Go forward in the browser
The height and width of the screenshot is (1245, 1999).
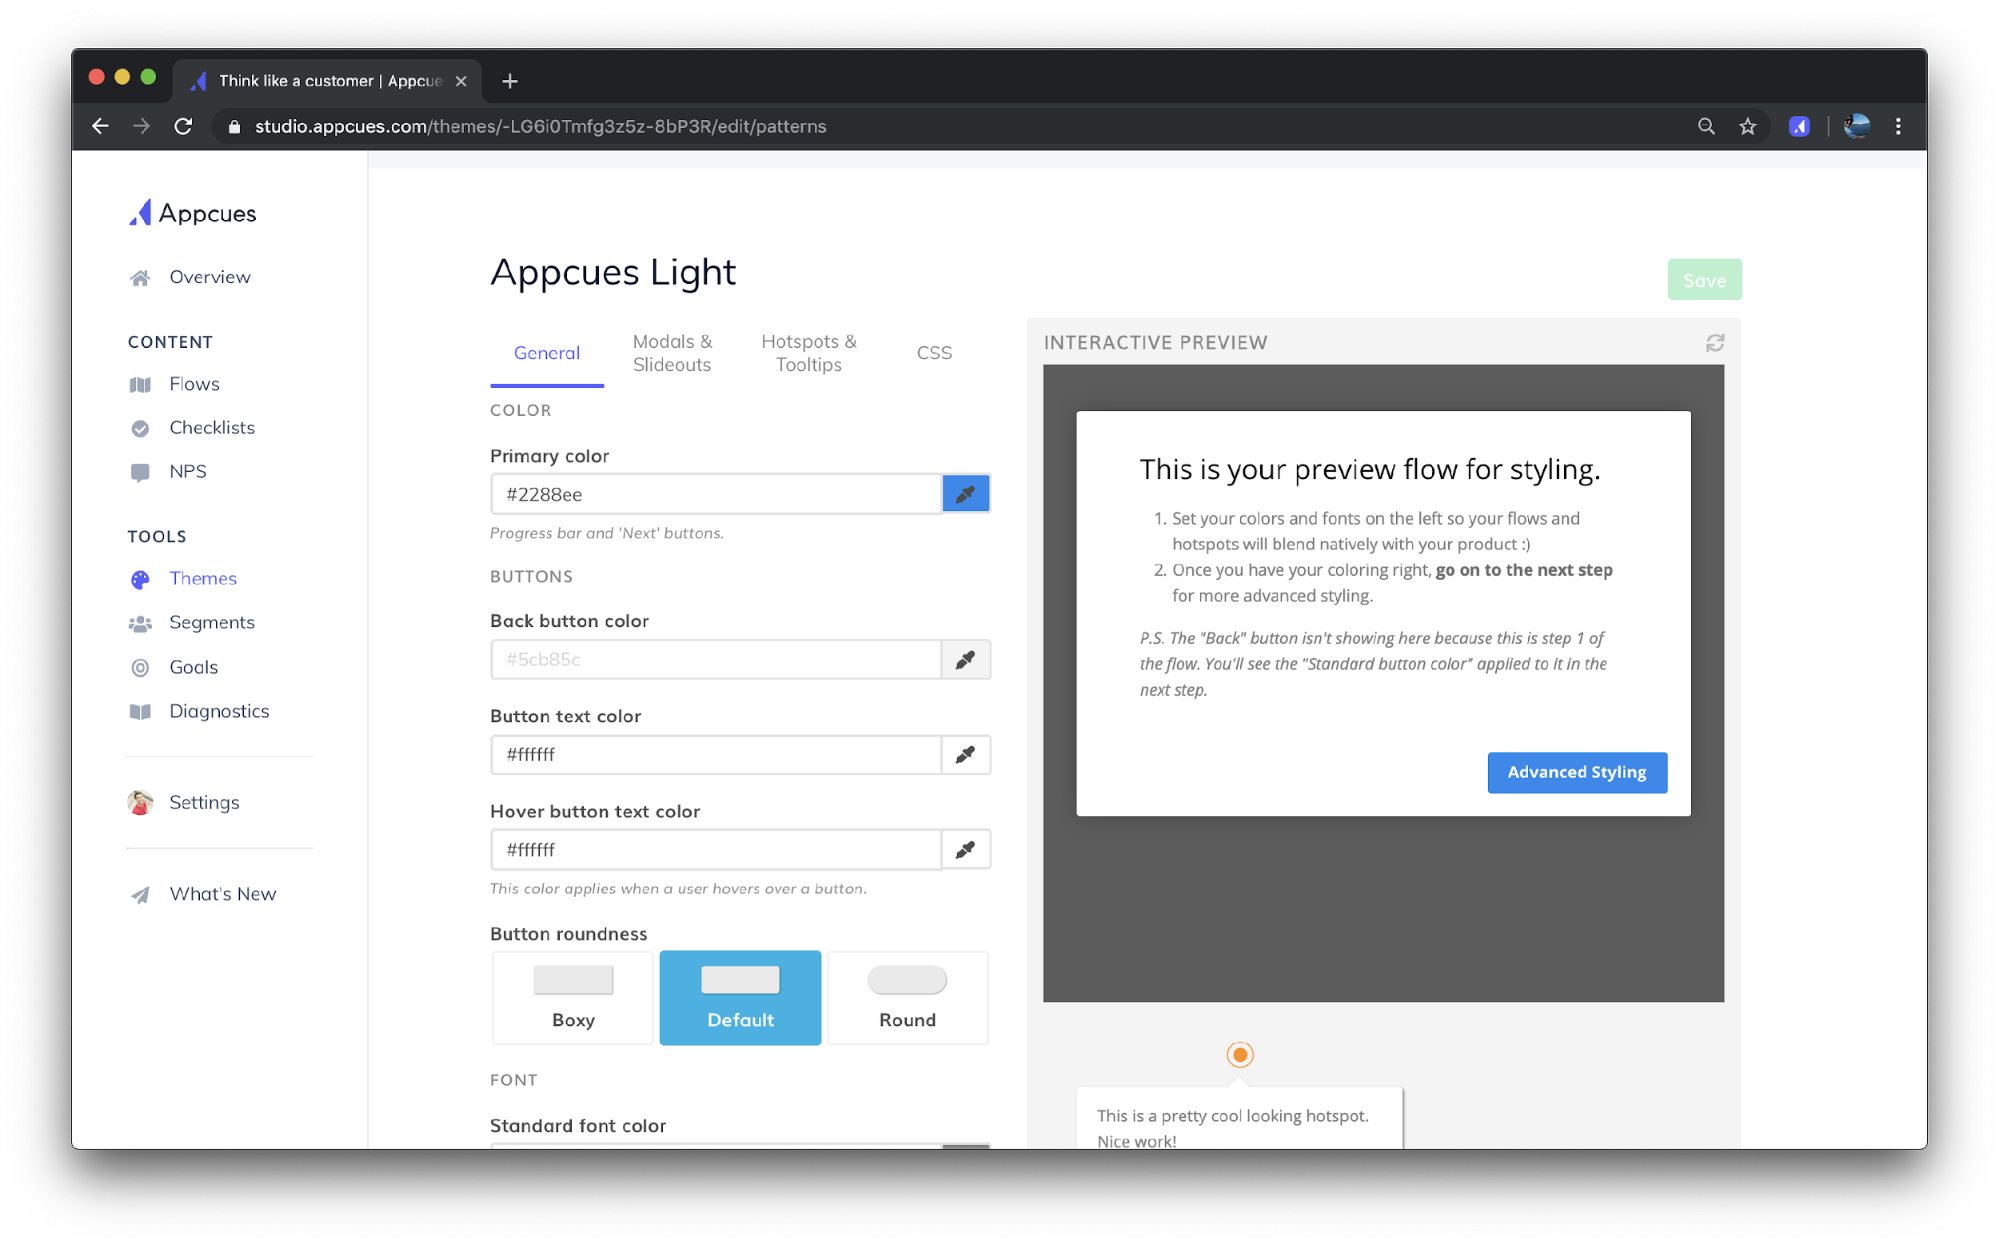pyautogui.click(x=141, y=126)
